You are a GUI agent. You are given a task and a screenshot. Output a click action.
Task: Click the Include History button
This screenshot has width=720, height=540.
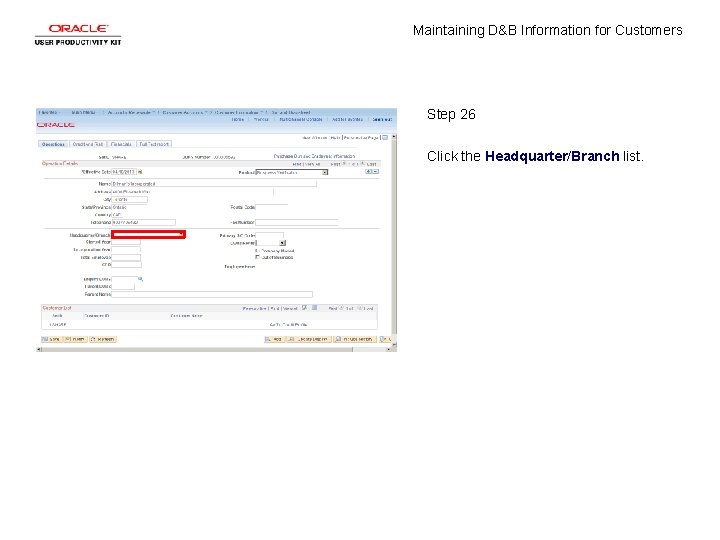coord(355,339)
